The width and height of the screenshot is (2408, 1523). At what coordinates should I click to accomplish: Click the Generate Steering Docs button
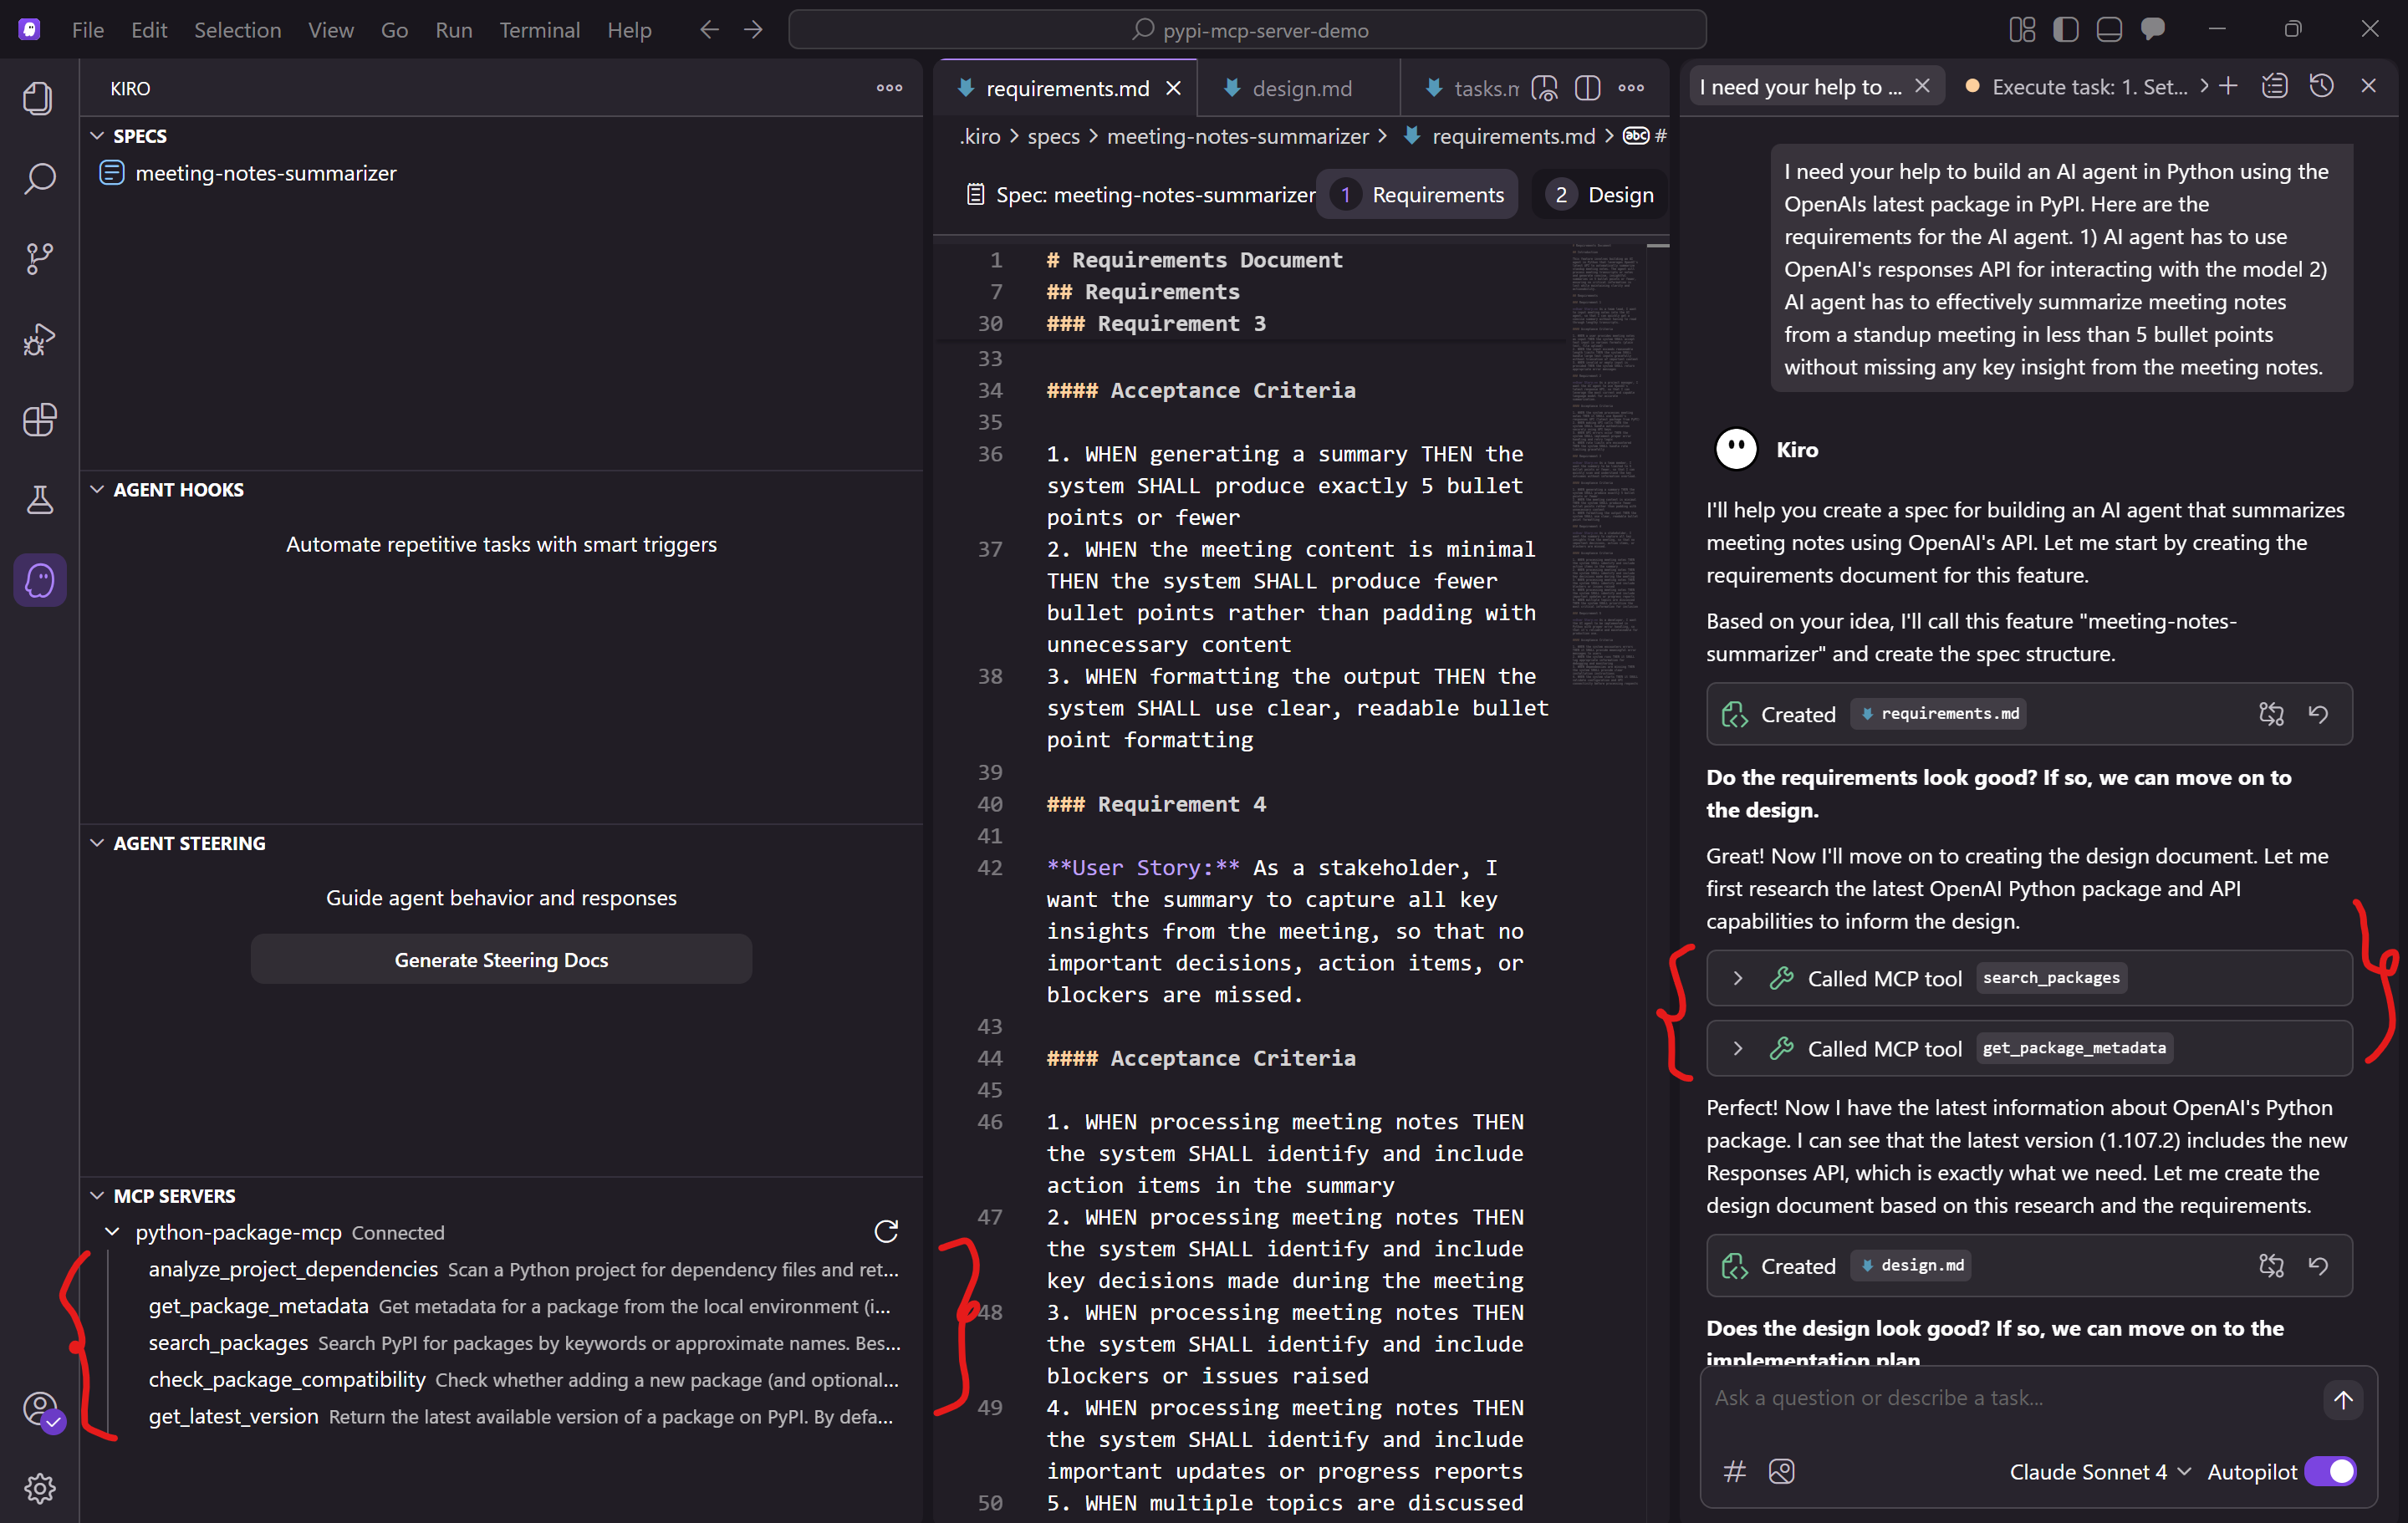[x=501, y=960]
